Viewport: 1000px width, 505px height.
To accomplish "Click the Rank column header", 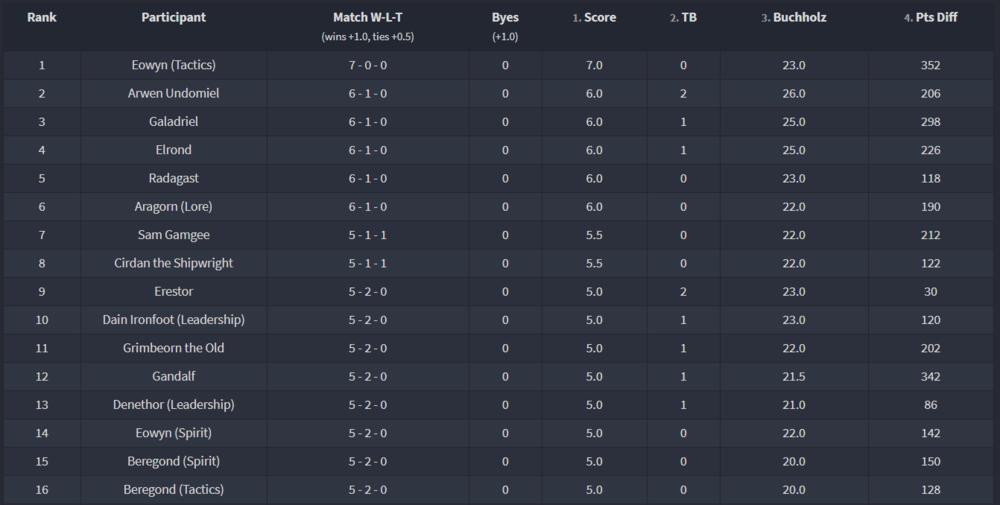I will (42, 18).
